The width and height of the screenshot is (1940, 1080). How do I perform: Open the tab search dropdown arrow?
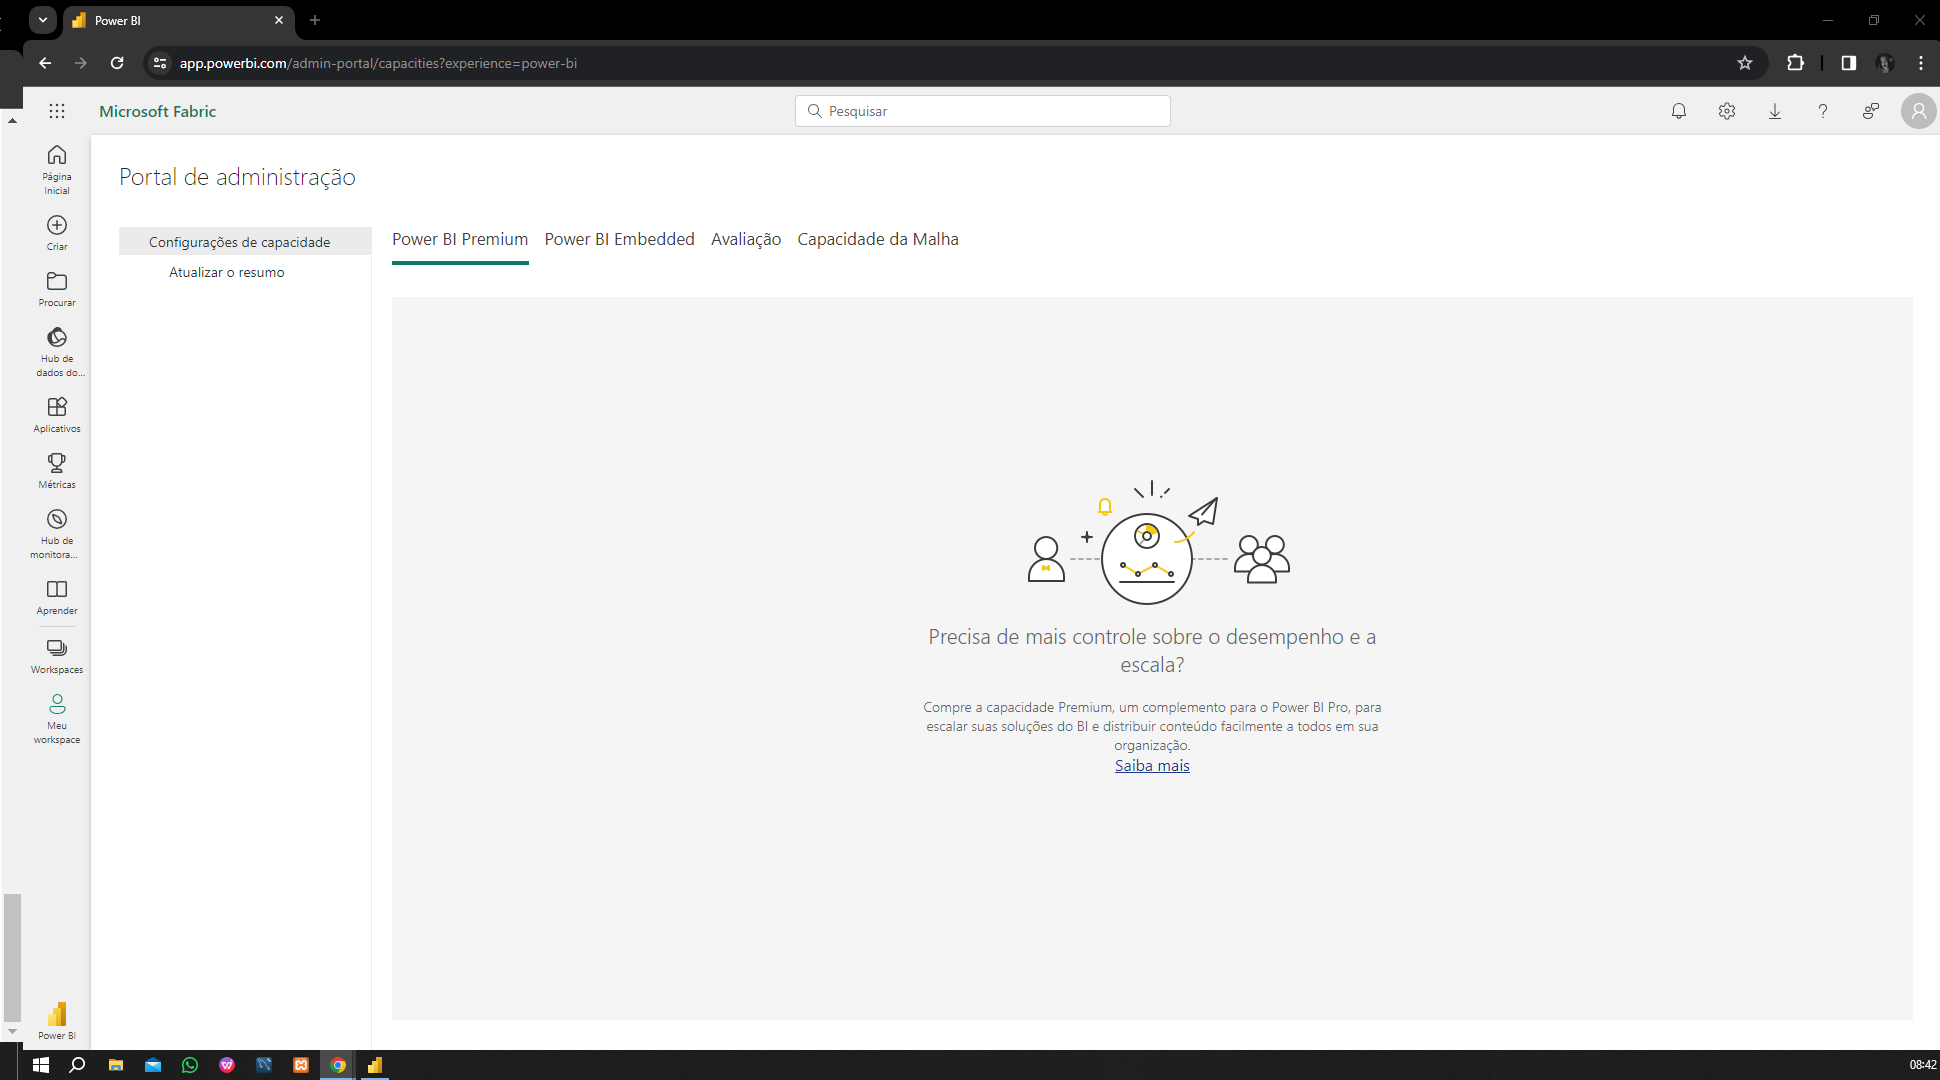click(43, 20)
